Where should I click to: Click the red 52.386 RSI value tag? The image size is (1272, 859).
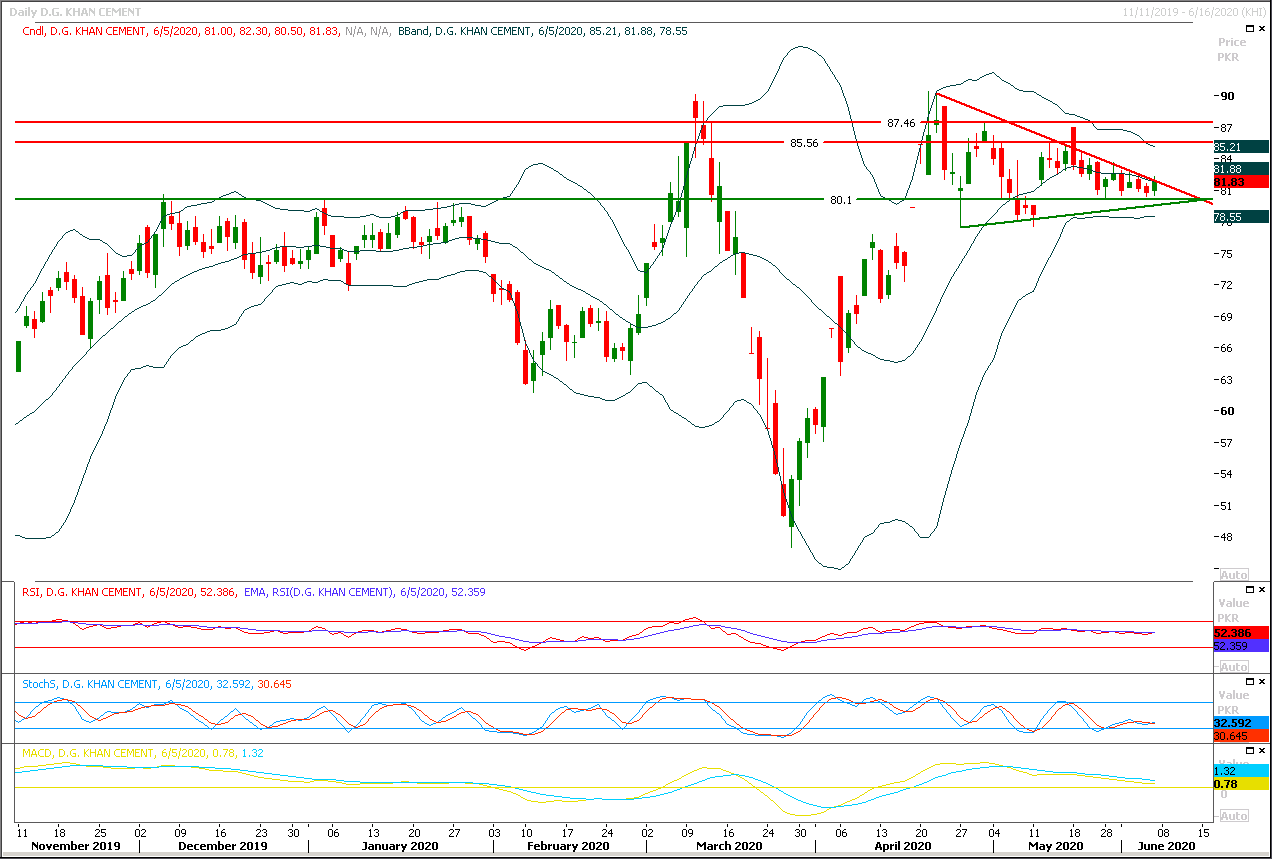1240,633
